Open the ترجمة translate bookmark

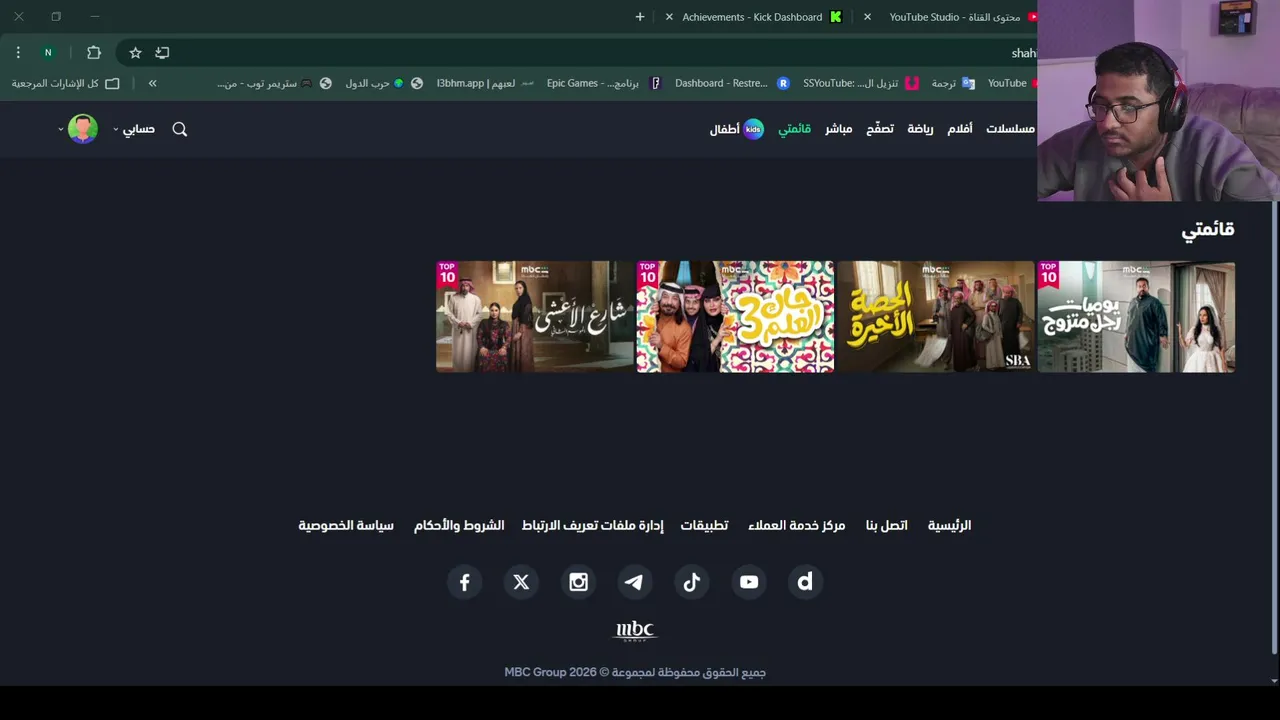[953, 83]
